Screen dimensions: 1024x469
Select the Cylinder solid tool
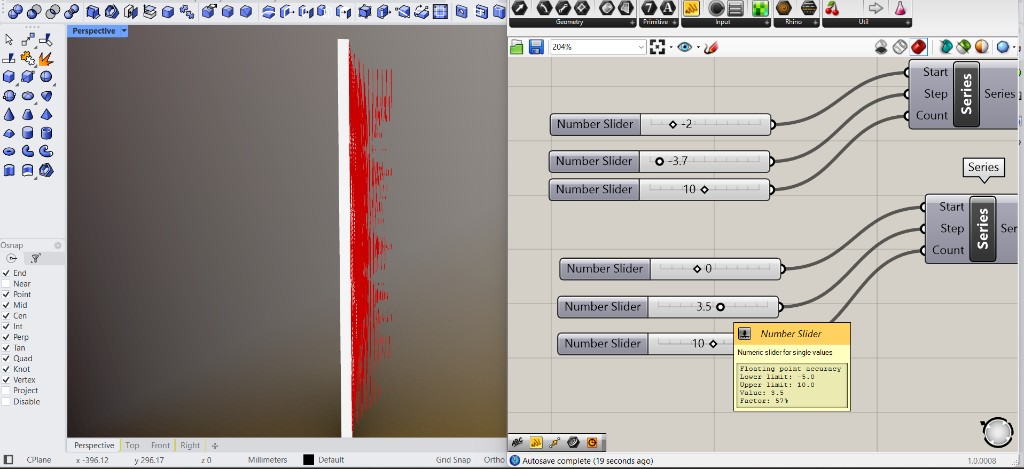[27, 133]
